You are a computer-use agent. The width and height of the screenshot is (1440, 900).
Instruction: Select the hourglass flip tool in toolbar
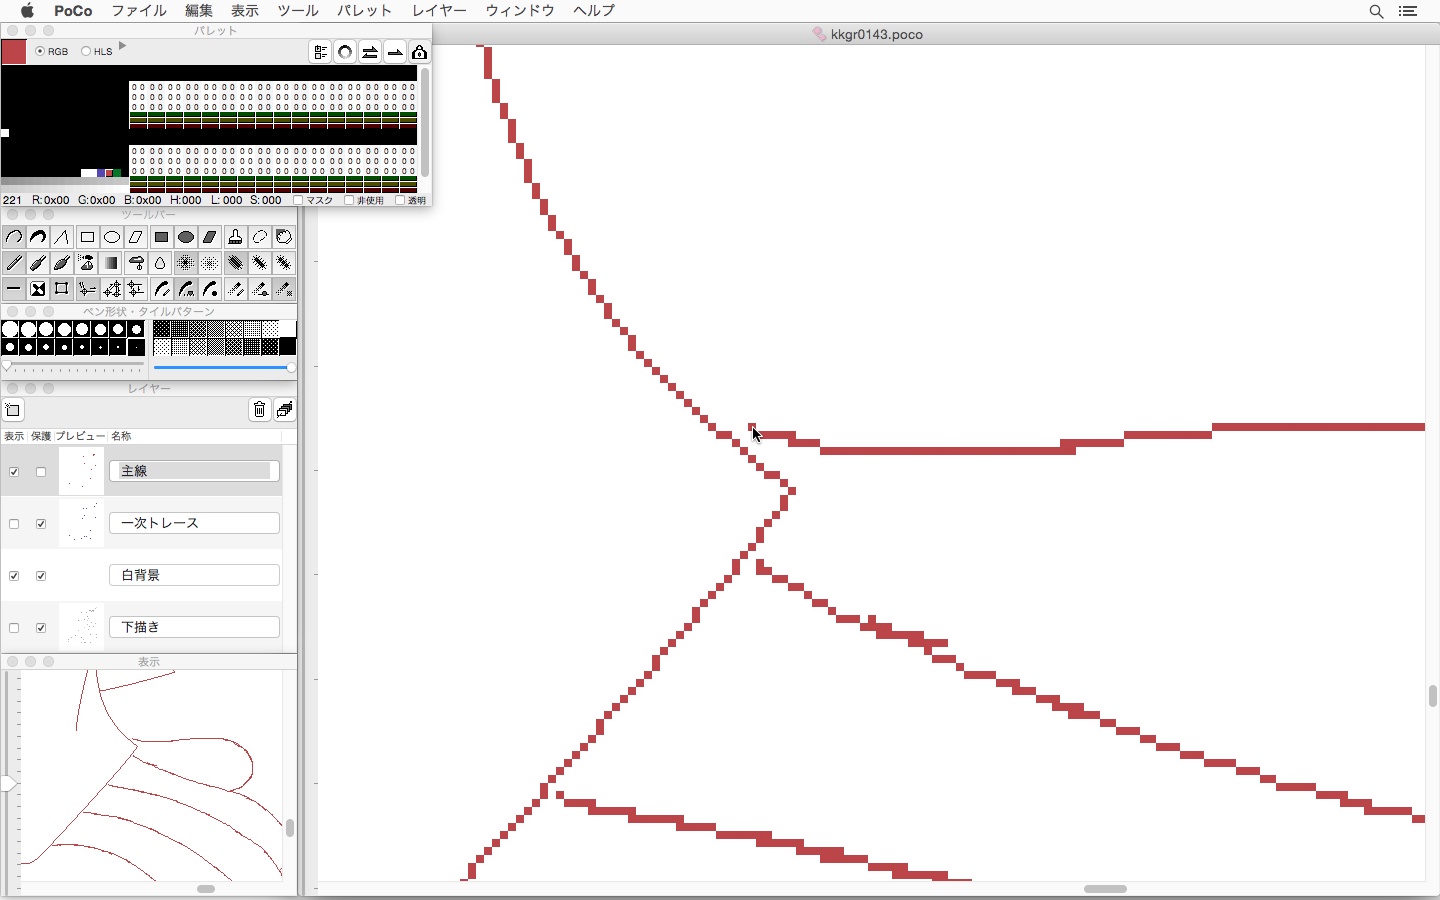tap(38, 289)
